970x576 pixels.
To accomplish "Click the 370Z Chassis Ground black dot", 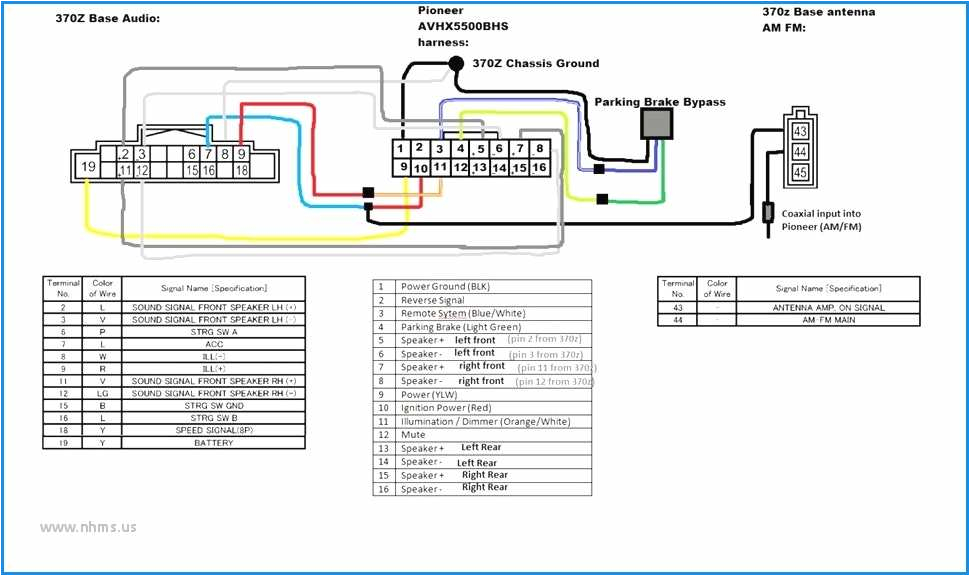I will point(456,63).
